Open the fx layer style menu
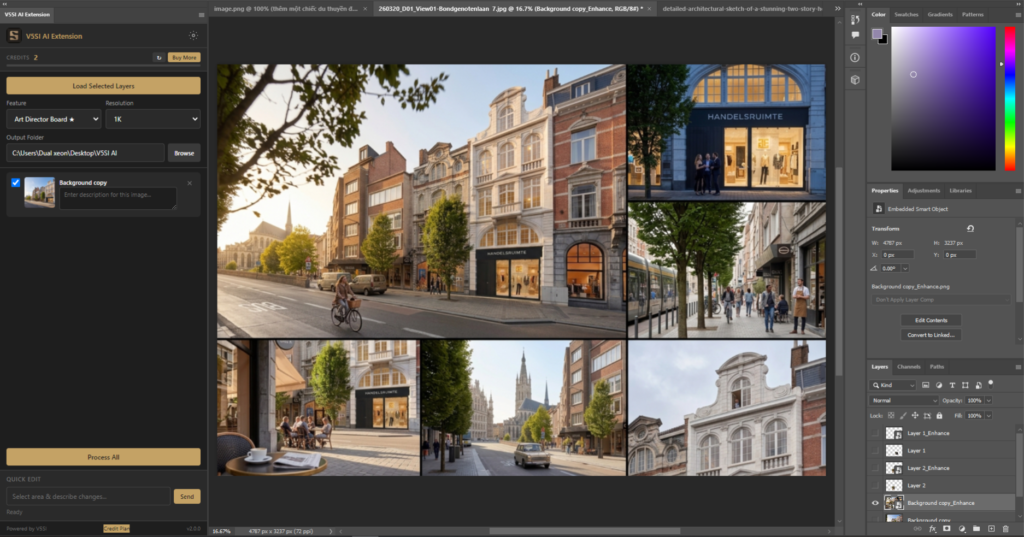1024x537 pixels. [x=931, y=528]
